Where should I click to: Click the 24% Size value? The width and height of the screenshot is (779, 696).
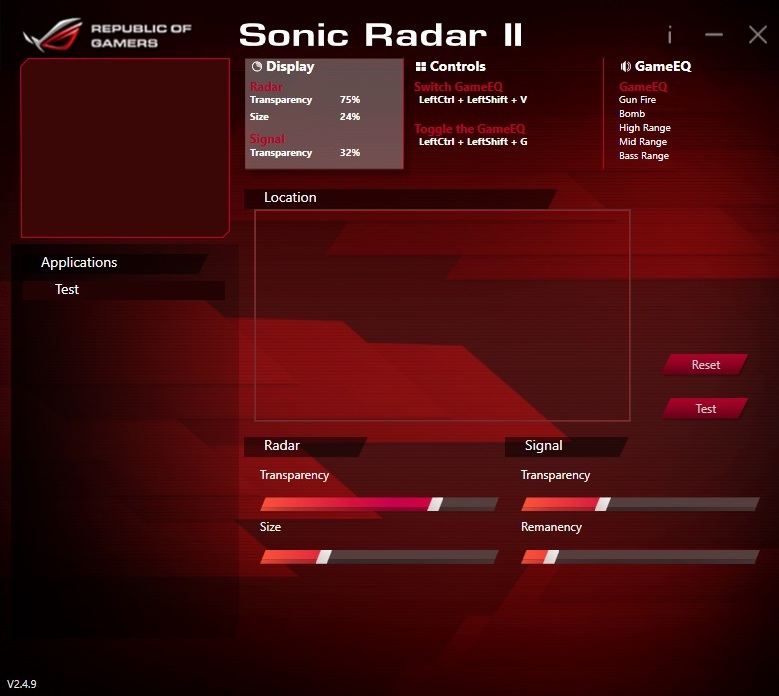pyautogui.click(x=350, y=117)
